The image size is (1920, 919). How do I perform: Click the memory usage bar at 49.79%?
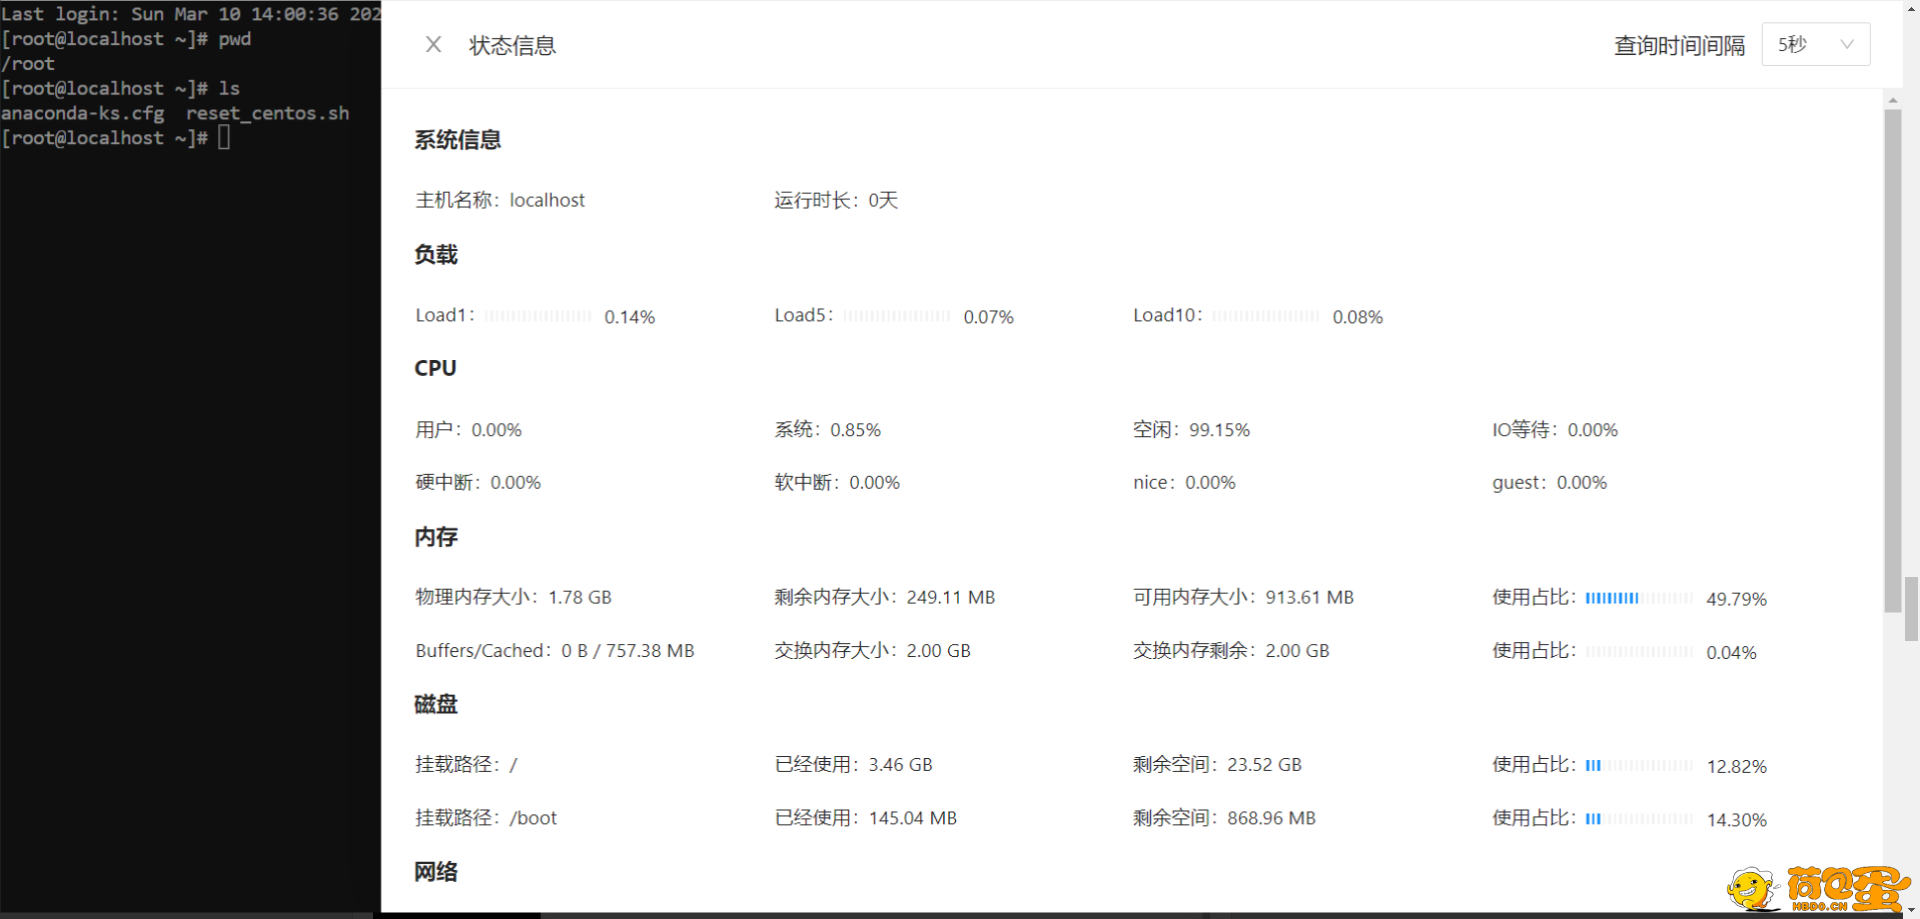point(1639,598)
